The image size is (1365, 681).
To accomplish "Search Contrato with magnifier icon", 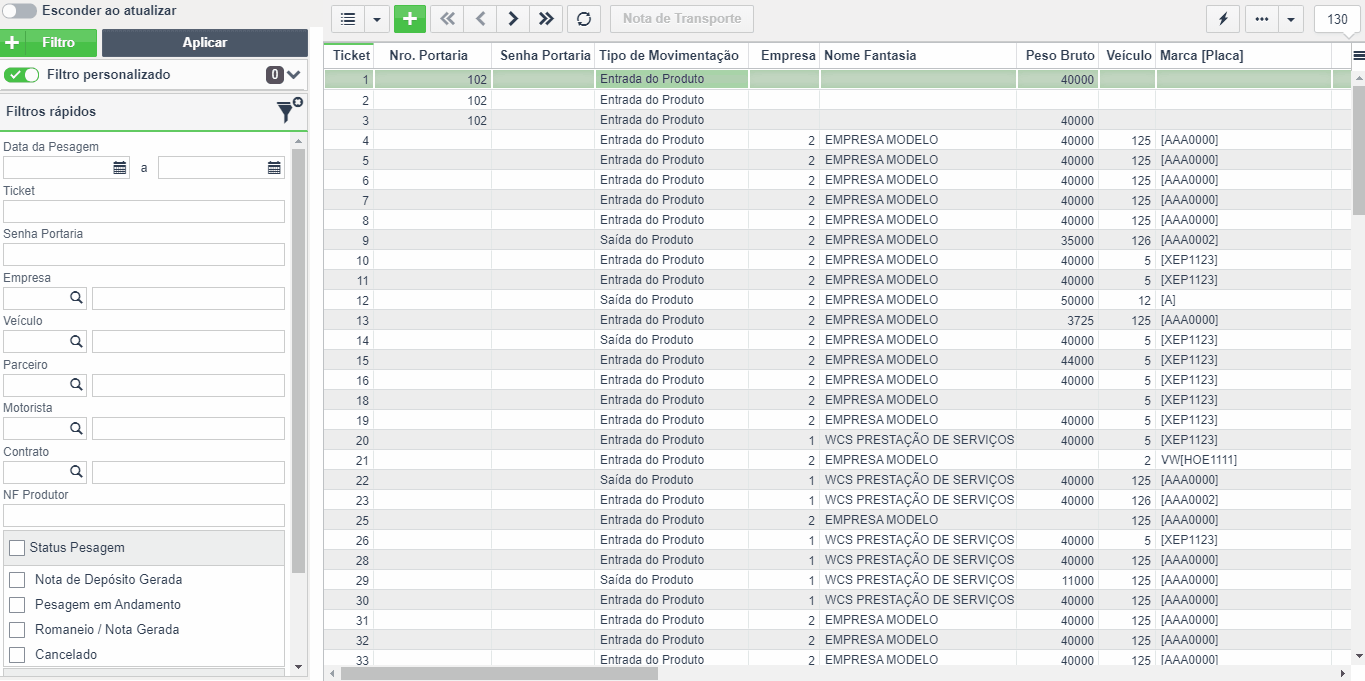I will (76, 472).
